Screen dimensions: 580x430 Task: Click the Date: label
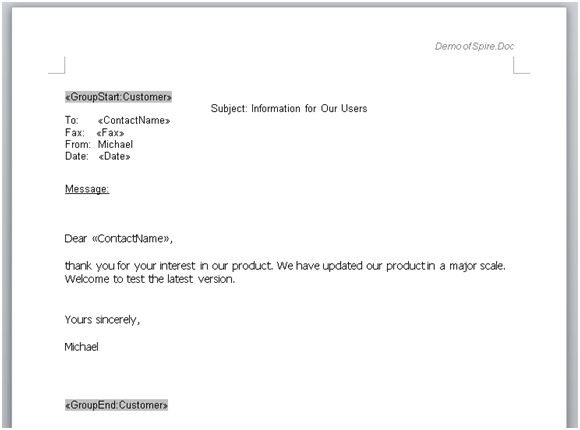point(77,156)
